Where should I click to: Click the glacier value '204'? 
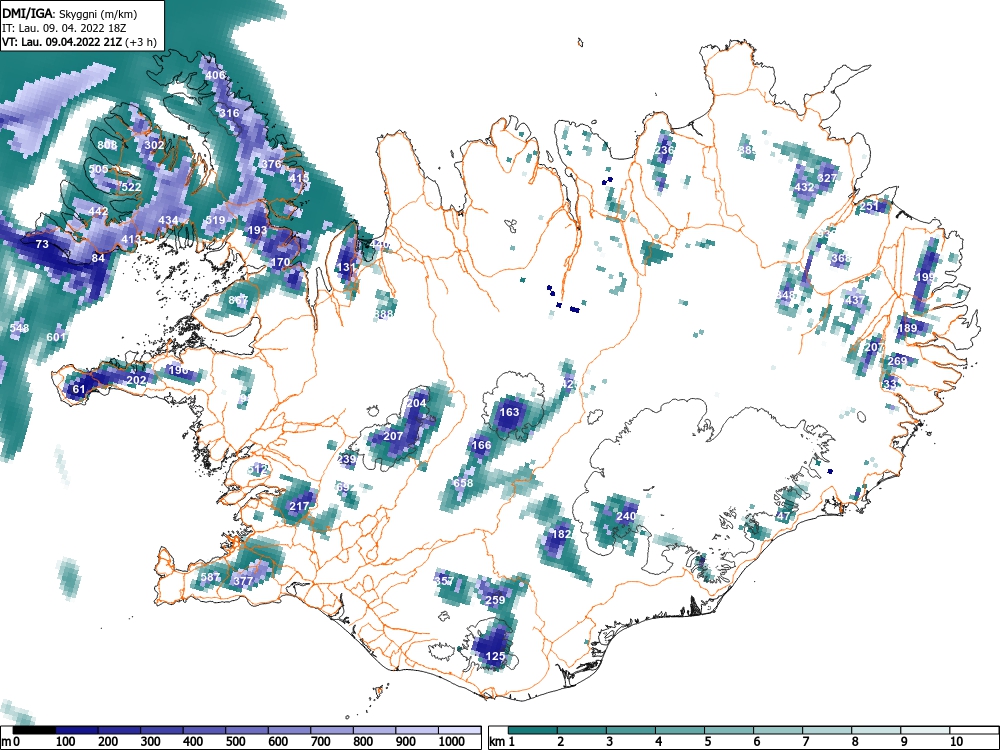[x=416, y=403]
